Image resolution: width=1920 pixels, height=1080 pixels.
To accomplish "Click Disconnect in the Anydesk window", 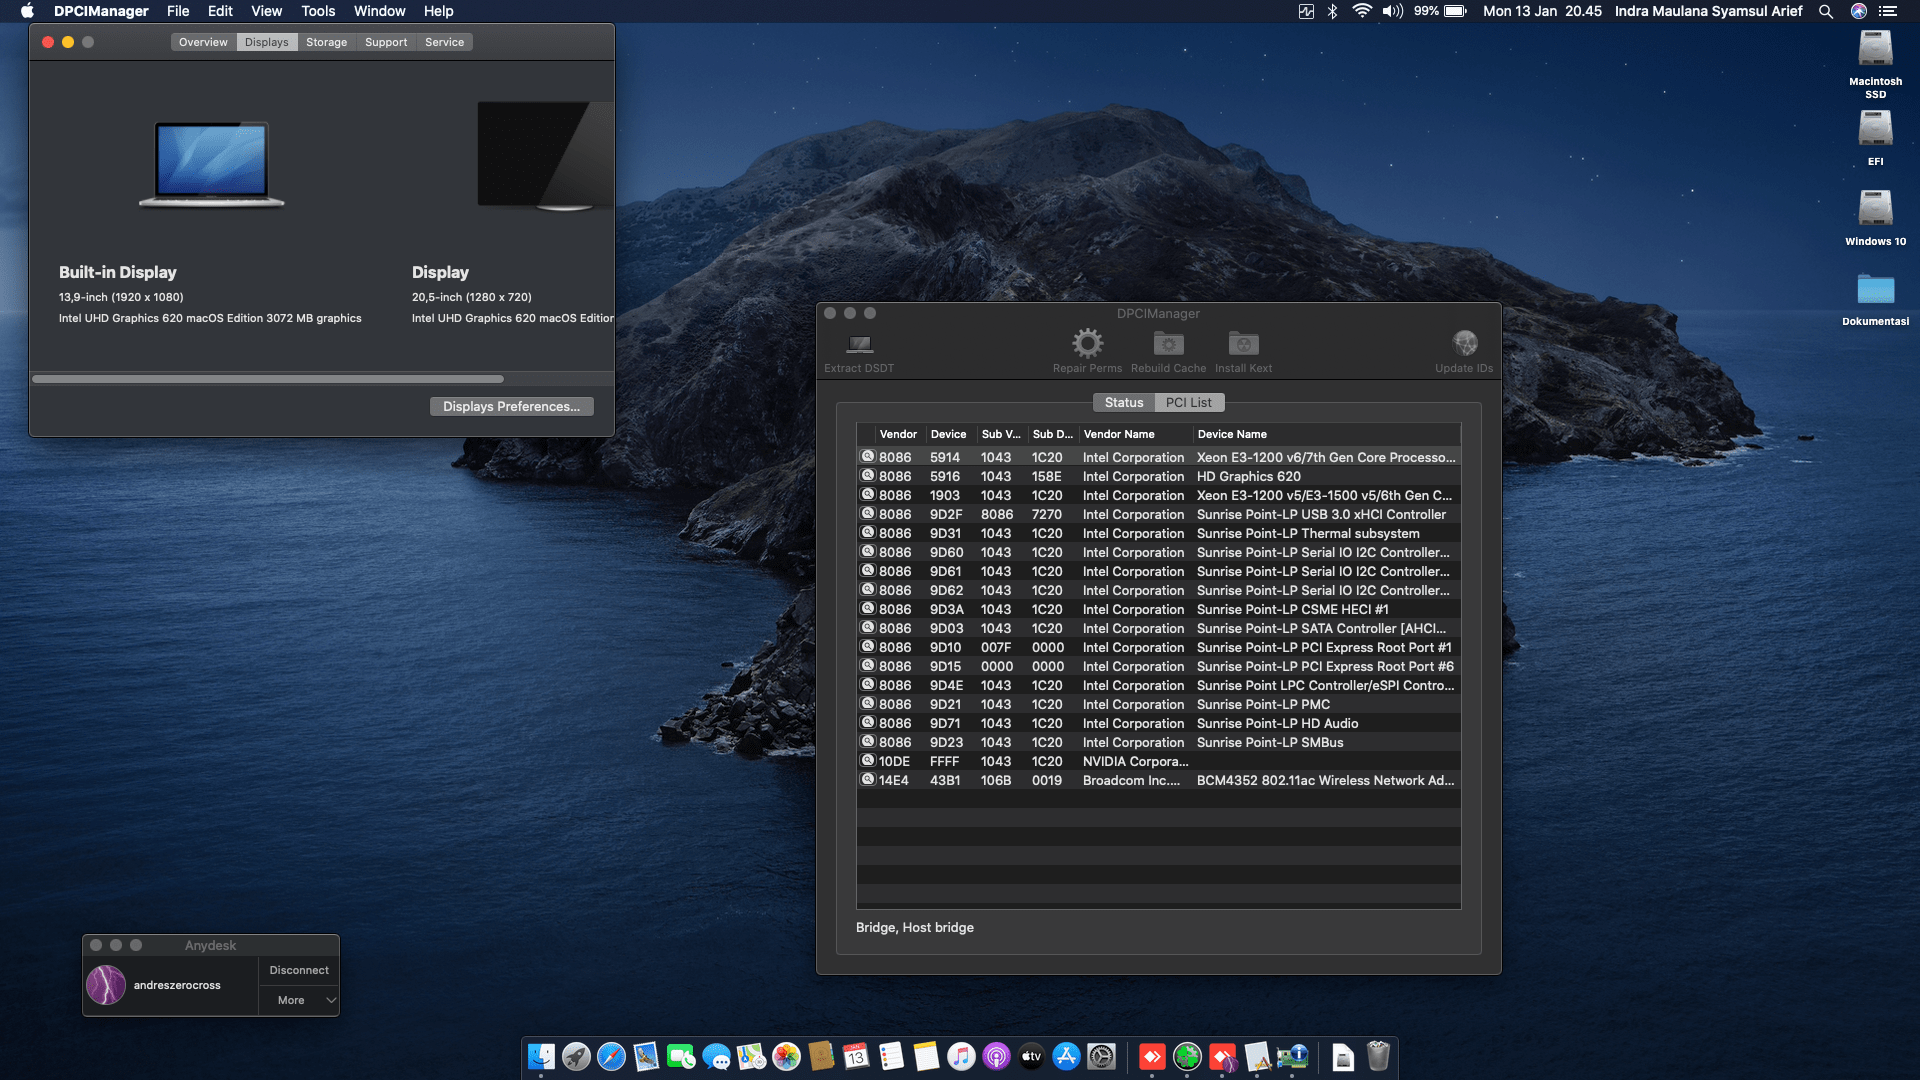I will (299, 970).
